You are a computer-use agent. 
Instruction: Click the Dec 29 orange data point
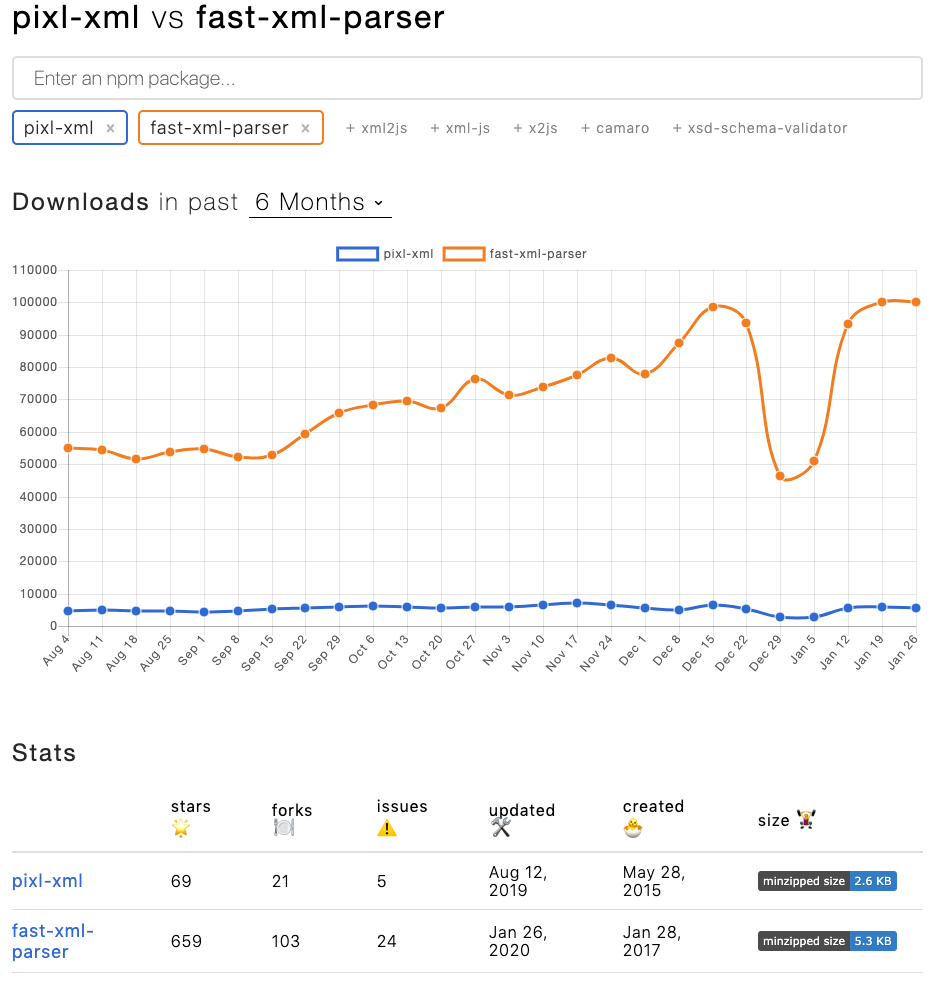(780, 477)
